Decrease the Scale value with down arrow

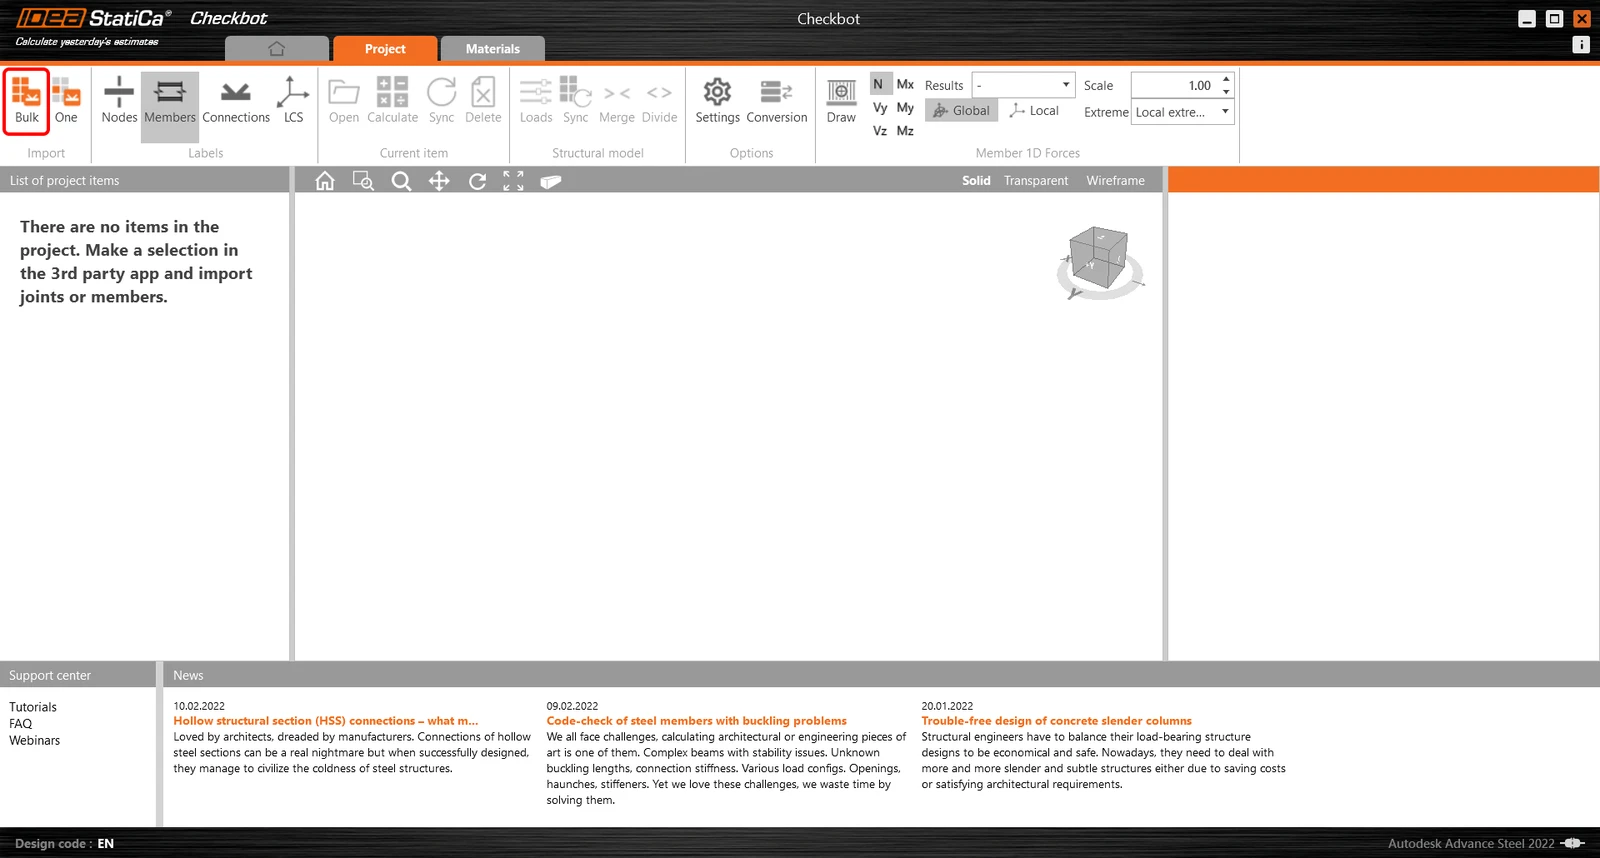1226,92
